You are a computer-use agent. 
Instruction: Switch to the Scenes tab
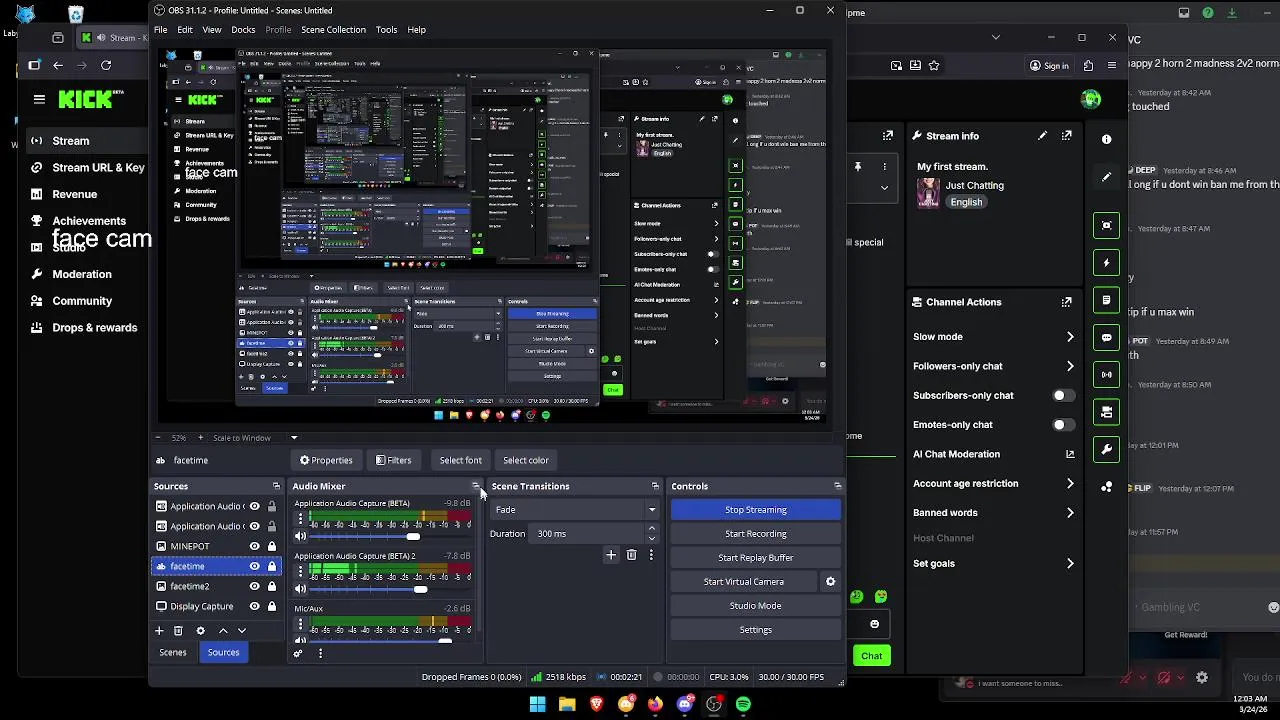(172, 653)
